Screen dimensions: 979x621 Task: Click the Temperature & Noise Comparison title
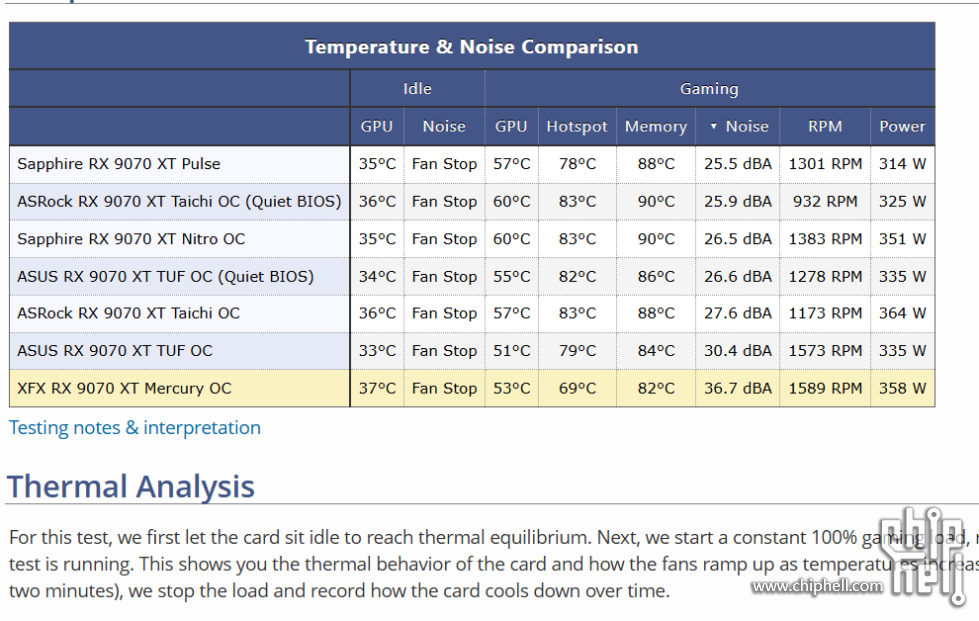point(471,47)
